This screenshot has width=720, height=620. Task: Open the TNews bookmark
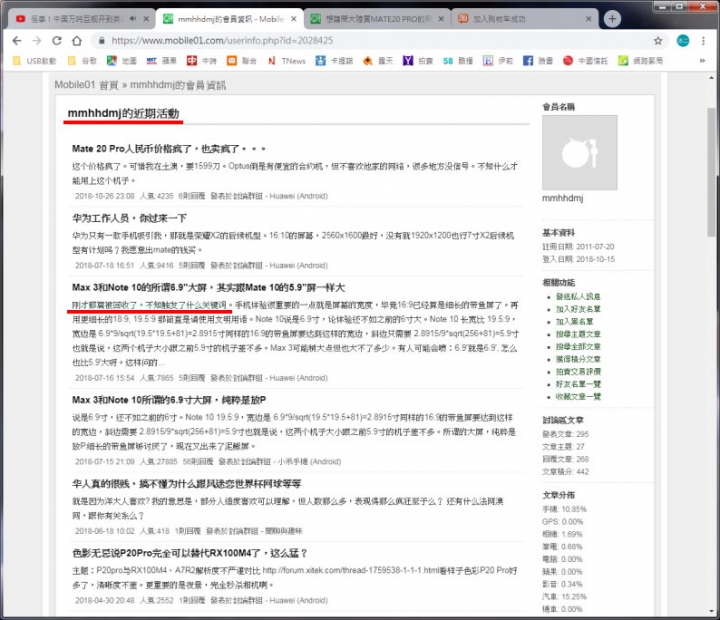[286, 61]
